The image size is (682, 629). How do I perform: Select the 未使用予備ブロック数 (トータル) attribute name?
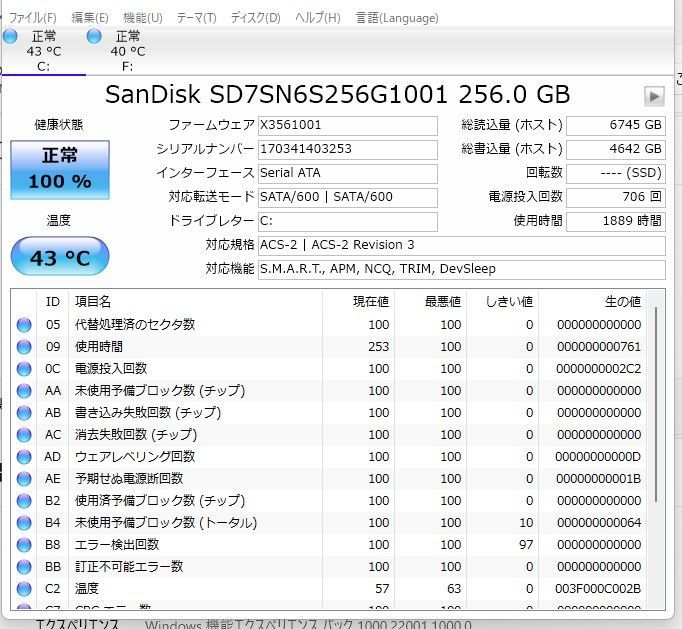(x=166, y=523)
